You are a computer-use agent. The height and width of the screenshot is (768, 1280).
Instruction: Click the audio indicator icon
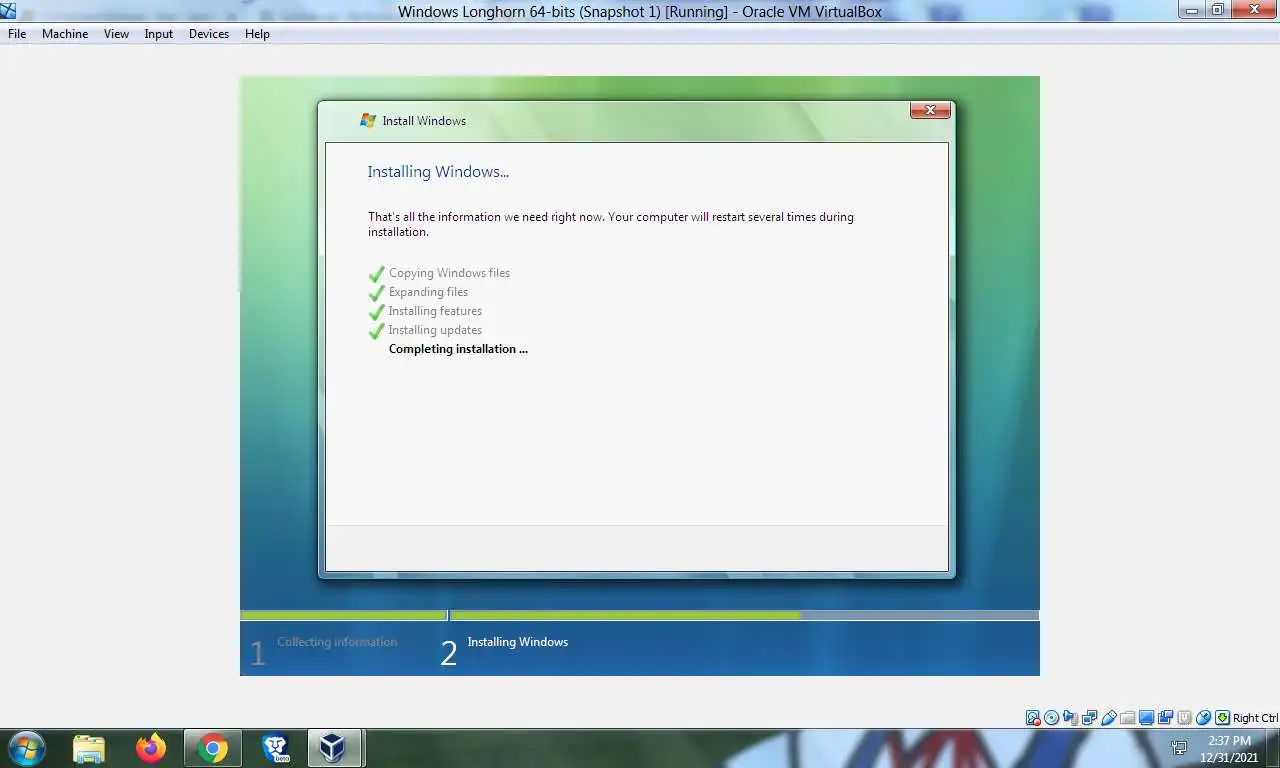pos(1070,717)
